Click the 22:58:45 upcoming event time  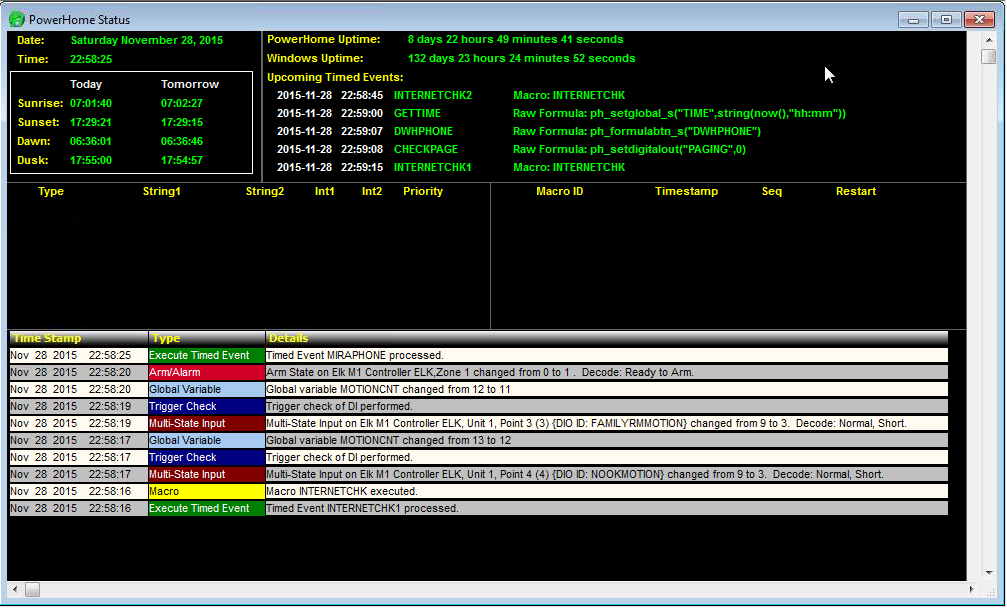[362, 95]
